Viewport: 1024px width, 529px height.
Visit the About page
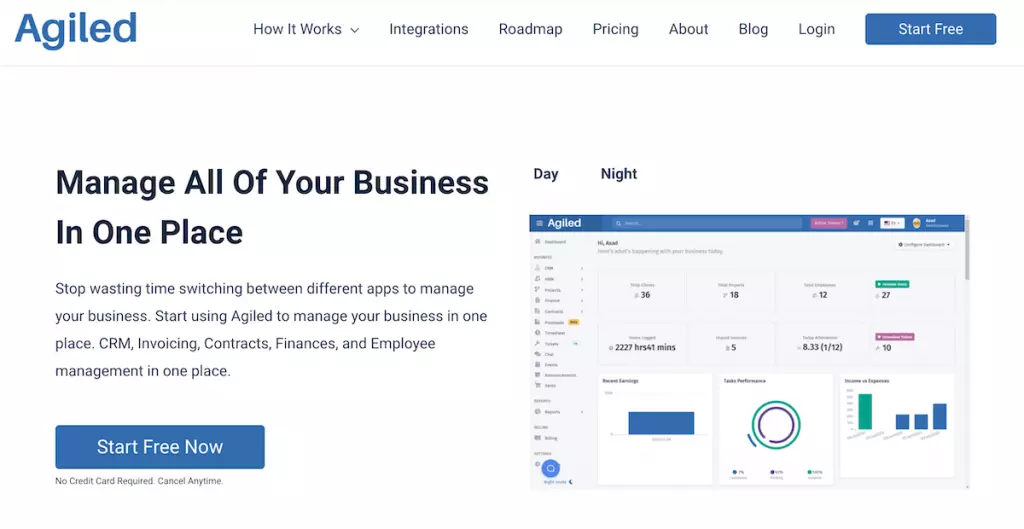click(688, 29)
